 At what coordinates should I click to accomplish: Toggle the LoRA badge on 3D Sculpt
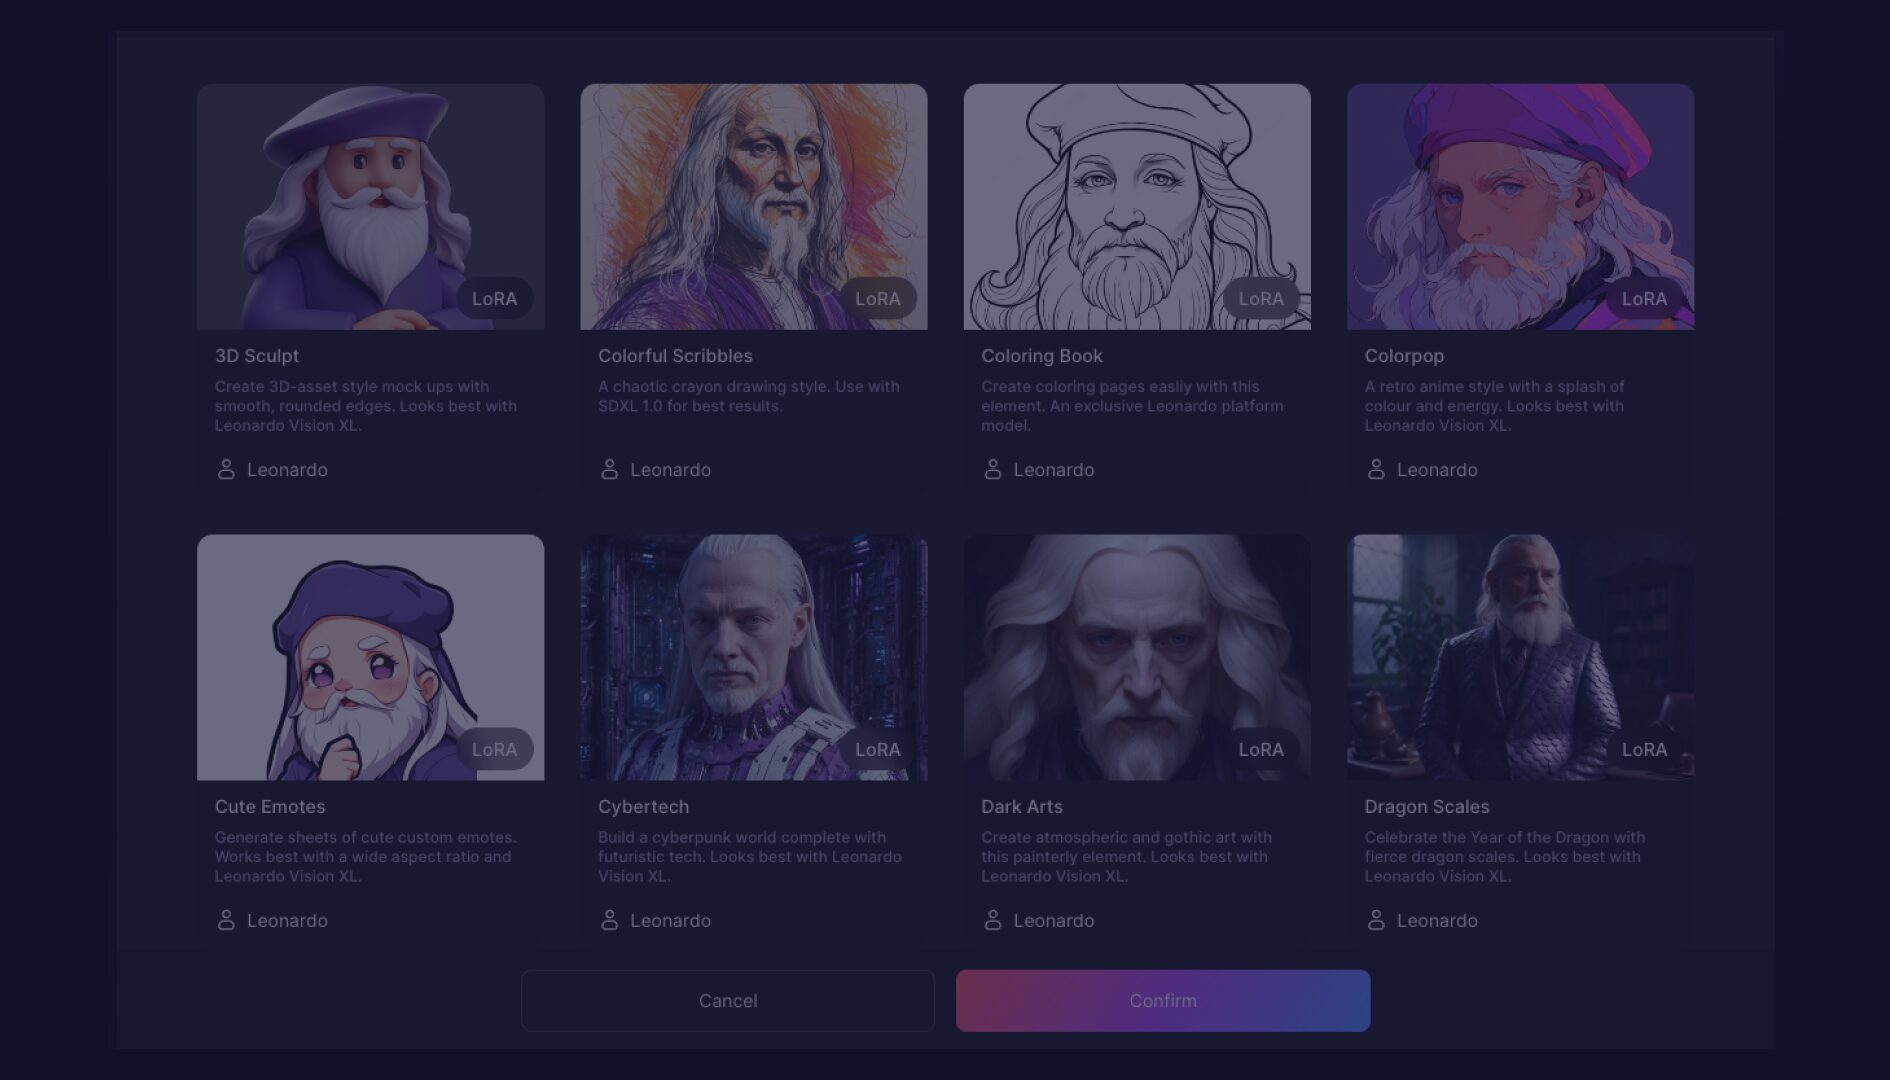(x=495, y=298)
